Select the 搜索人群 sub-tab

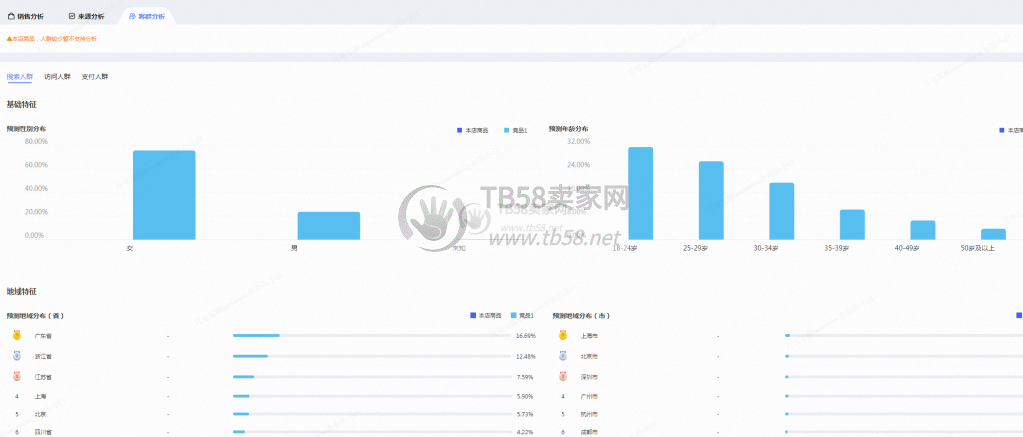pyautogui.click(x=20, y=77)
